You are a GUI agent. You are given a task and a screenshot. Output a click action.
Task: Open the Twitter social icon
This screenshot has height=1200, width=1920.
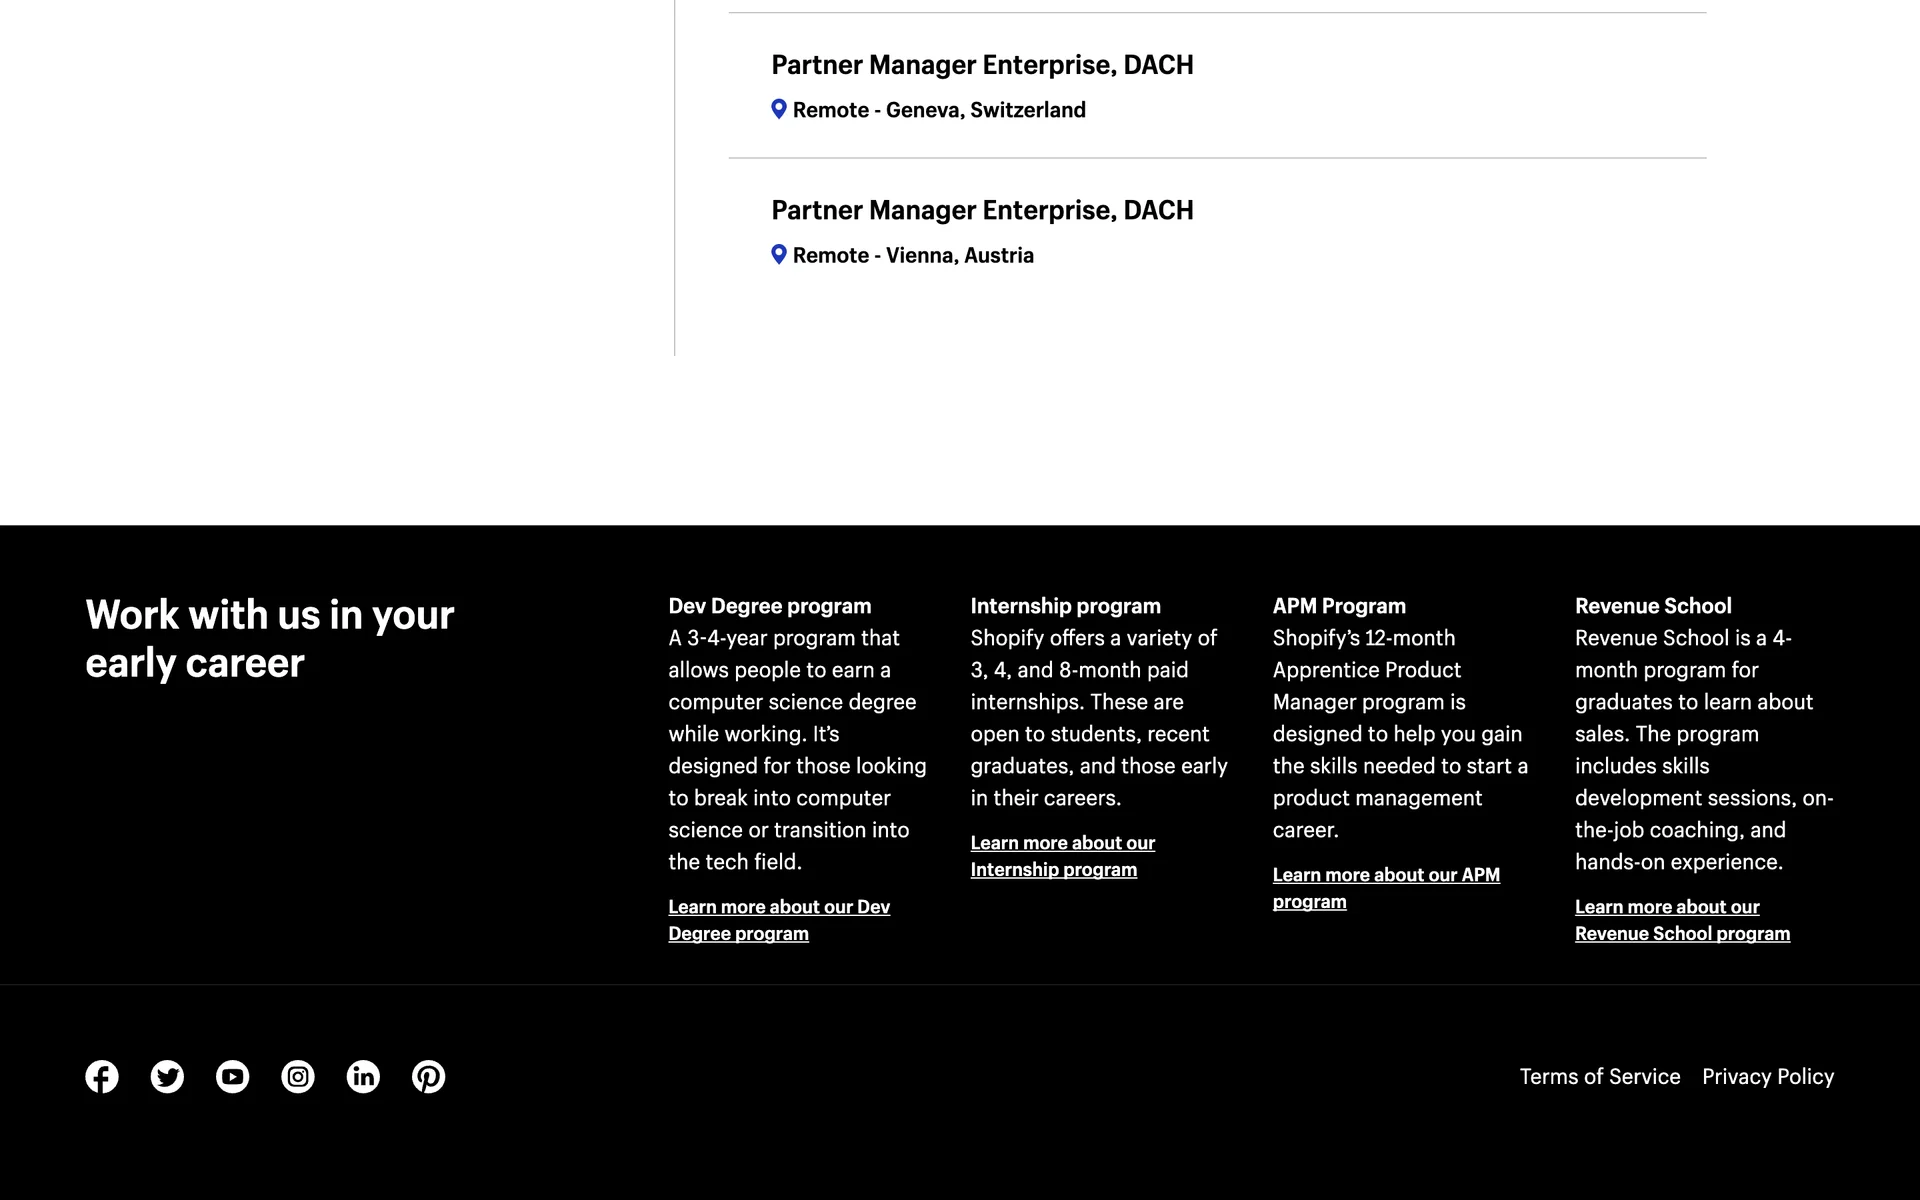pyautogui.click(x=167, y=1077)
